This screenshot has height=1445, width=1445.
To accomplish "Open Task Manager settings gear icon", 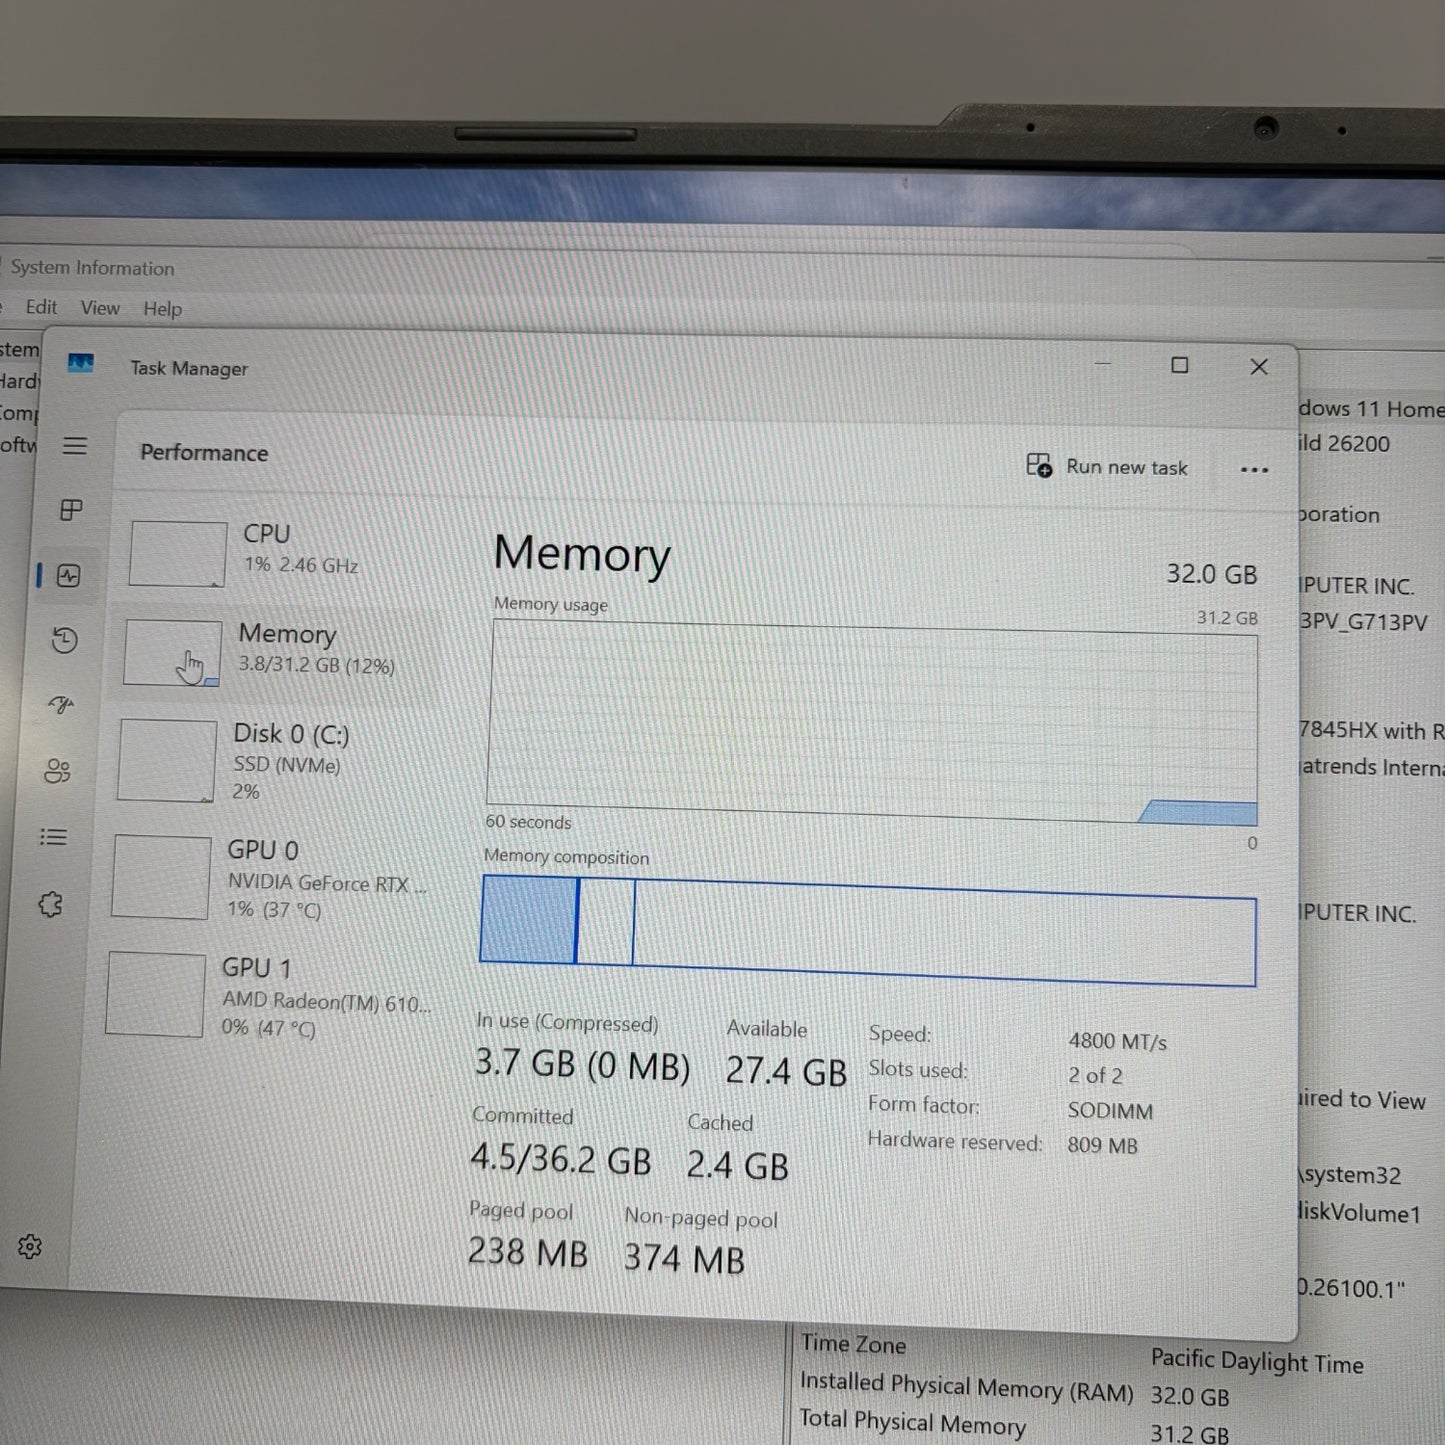I will pos(30,1247).
